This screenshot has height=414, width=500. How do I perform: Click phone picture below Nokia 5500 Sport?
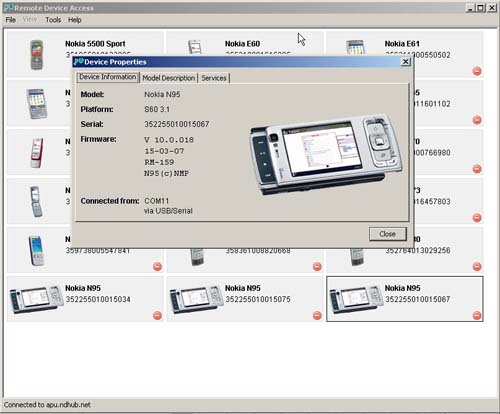pyautogui.click(x=37, y=104)
